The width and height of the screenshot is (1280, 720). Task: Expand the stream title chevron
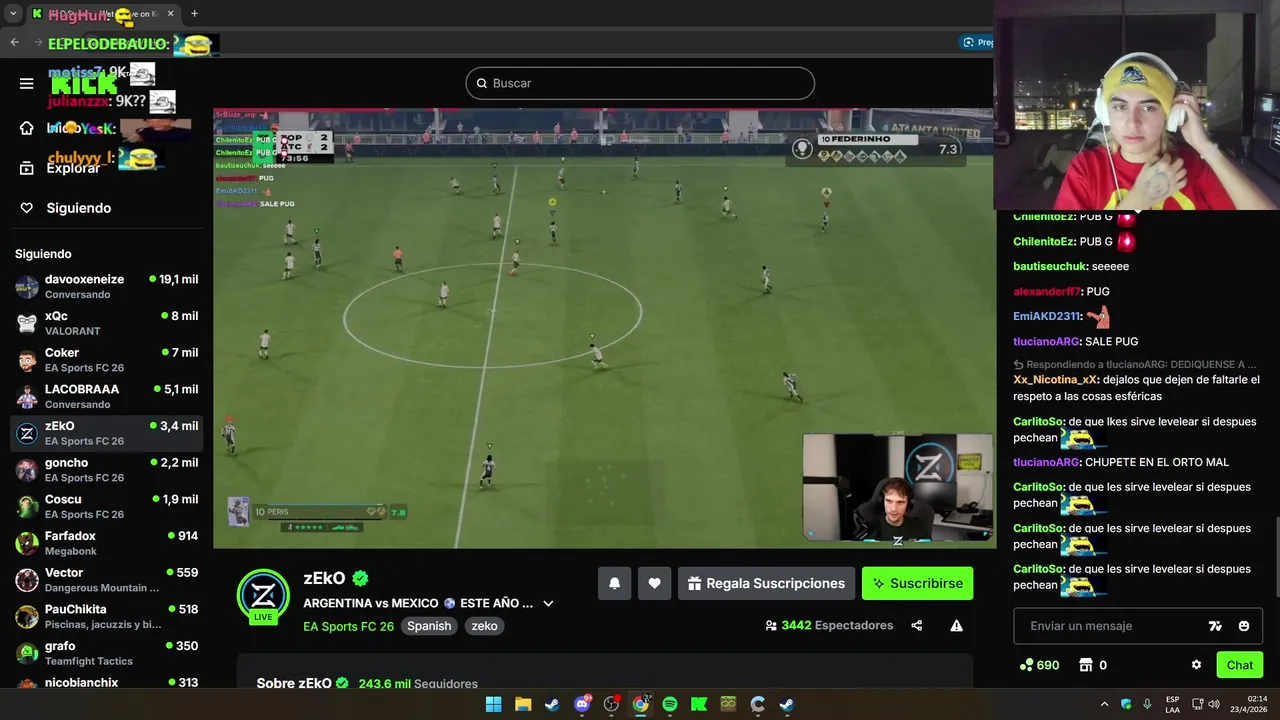tap(548, 603)
